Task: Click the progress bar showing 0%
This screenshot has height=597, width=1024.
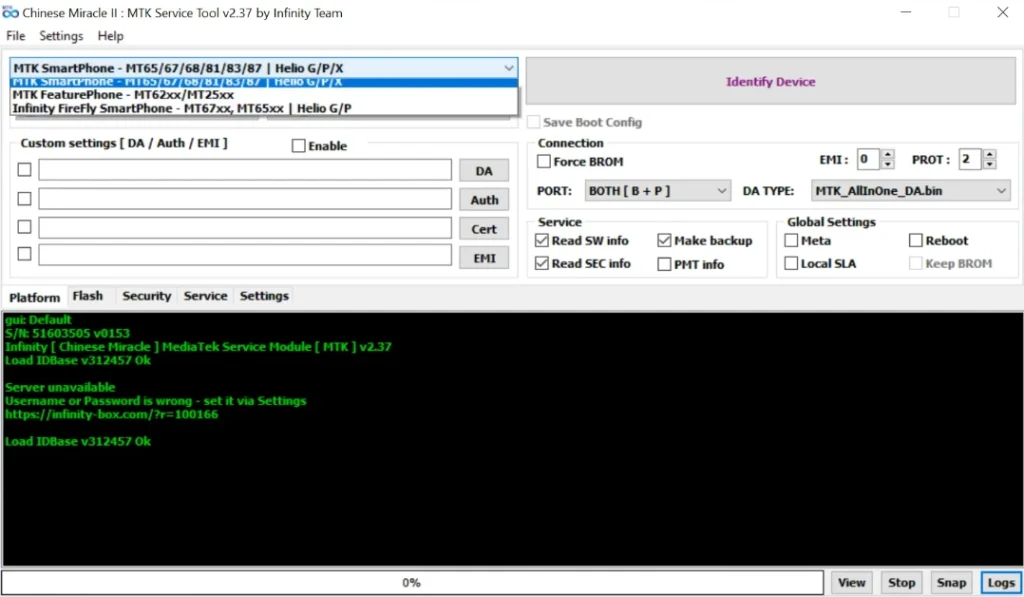Action: point(412,582)
